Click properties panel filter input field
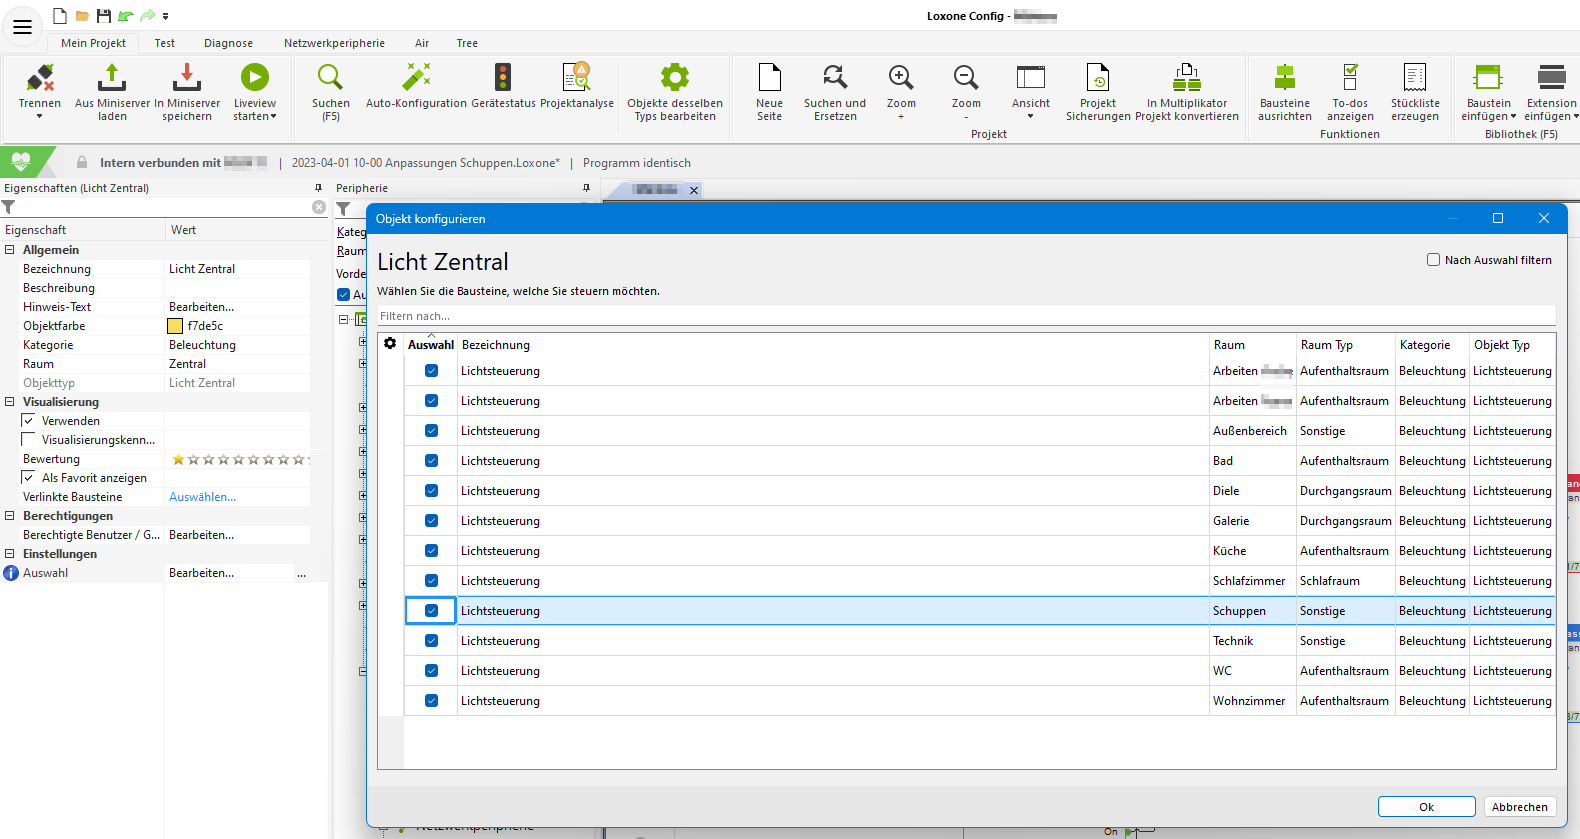Image resolution: width=1580 pixels, height=839 pixels. tap(163, 207)
